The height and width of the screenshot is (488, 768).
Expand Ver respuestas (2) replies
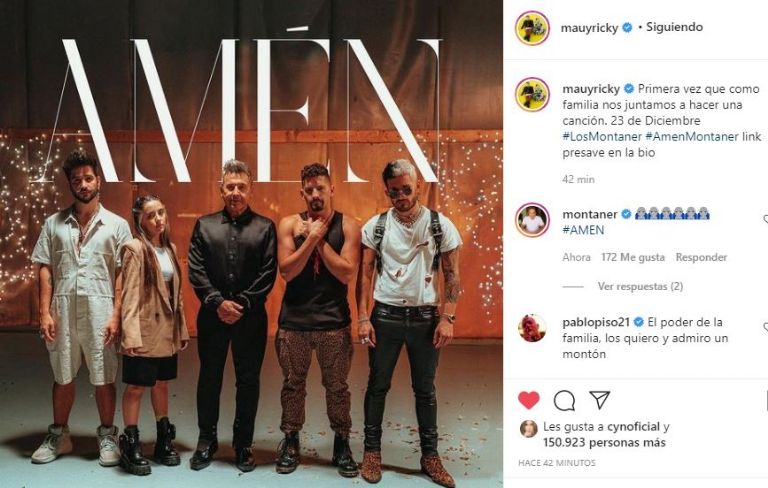click(x=640, y=286)
